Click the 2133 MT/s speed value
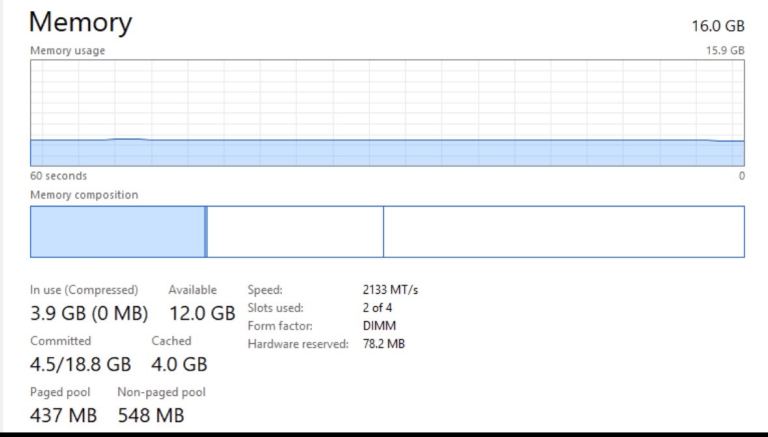 (x=390, y=290)
